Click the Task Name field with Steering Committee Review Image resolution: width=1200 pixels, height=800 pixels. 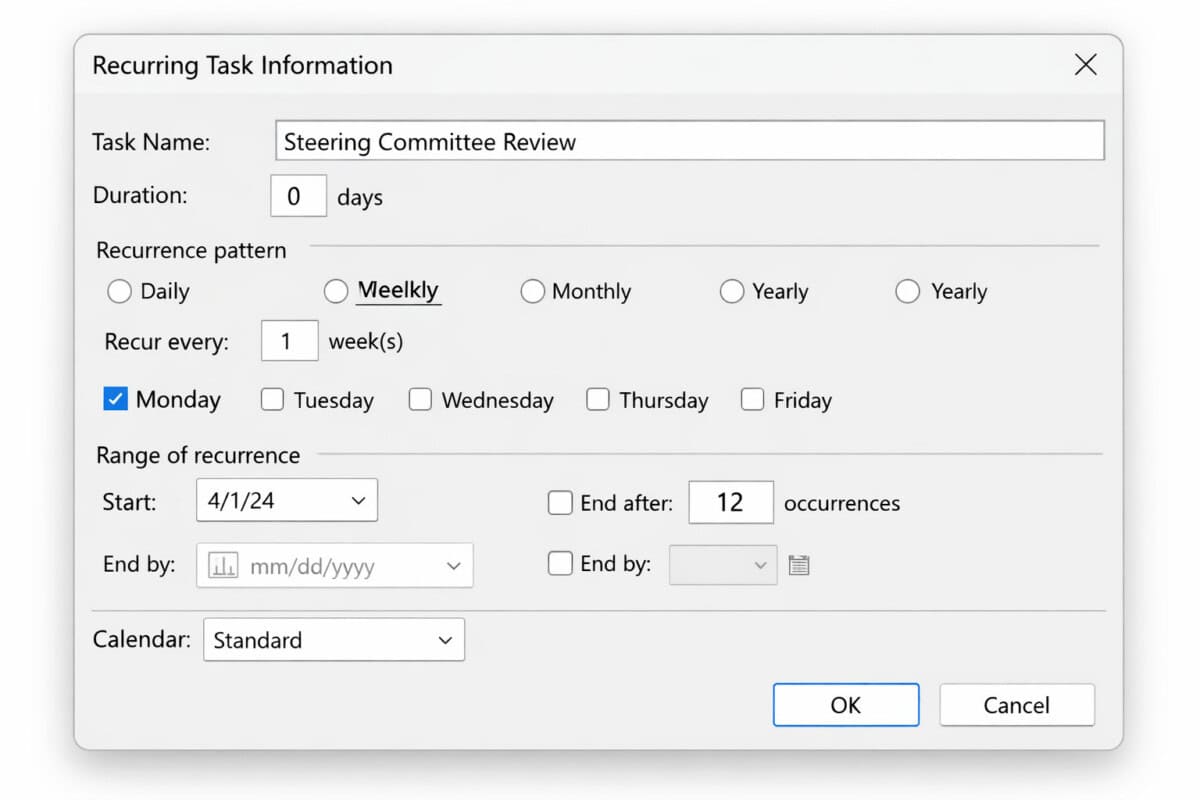click(690, 141)
